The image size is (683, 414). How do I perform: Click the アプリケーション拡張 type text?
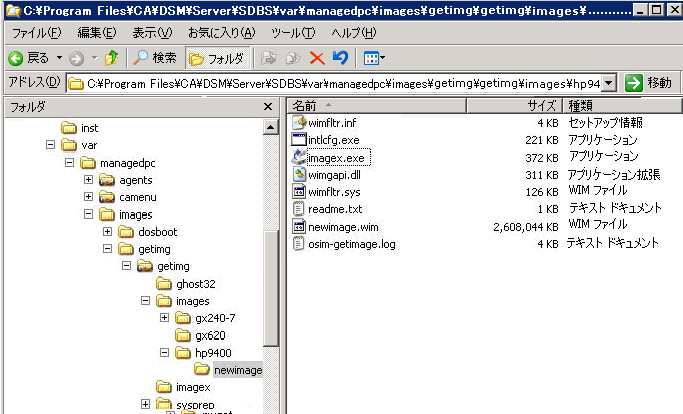(614, 174)
